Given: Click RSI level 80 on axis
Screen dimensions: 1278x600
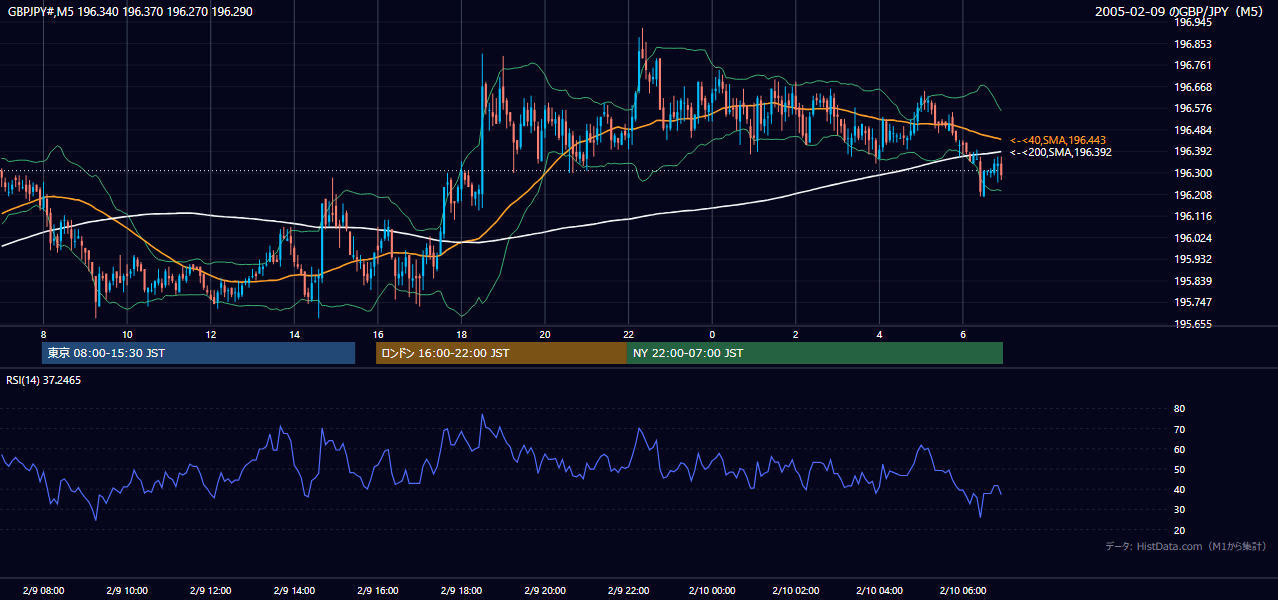Looking at the screenshot, I should tap(1179, 409).
